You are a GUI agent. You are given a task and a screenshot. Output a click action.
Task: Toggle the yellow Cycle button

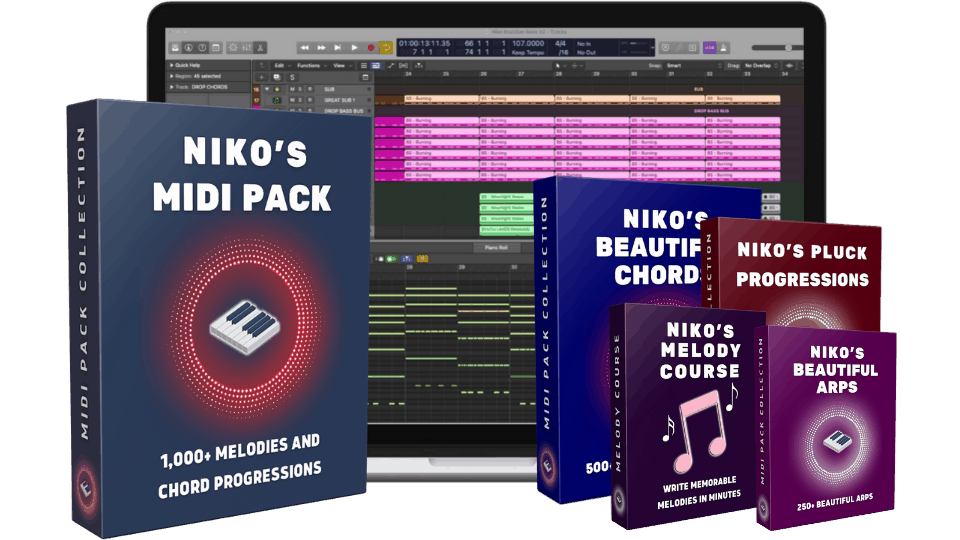[x=386, y=47]
